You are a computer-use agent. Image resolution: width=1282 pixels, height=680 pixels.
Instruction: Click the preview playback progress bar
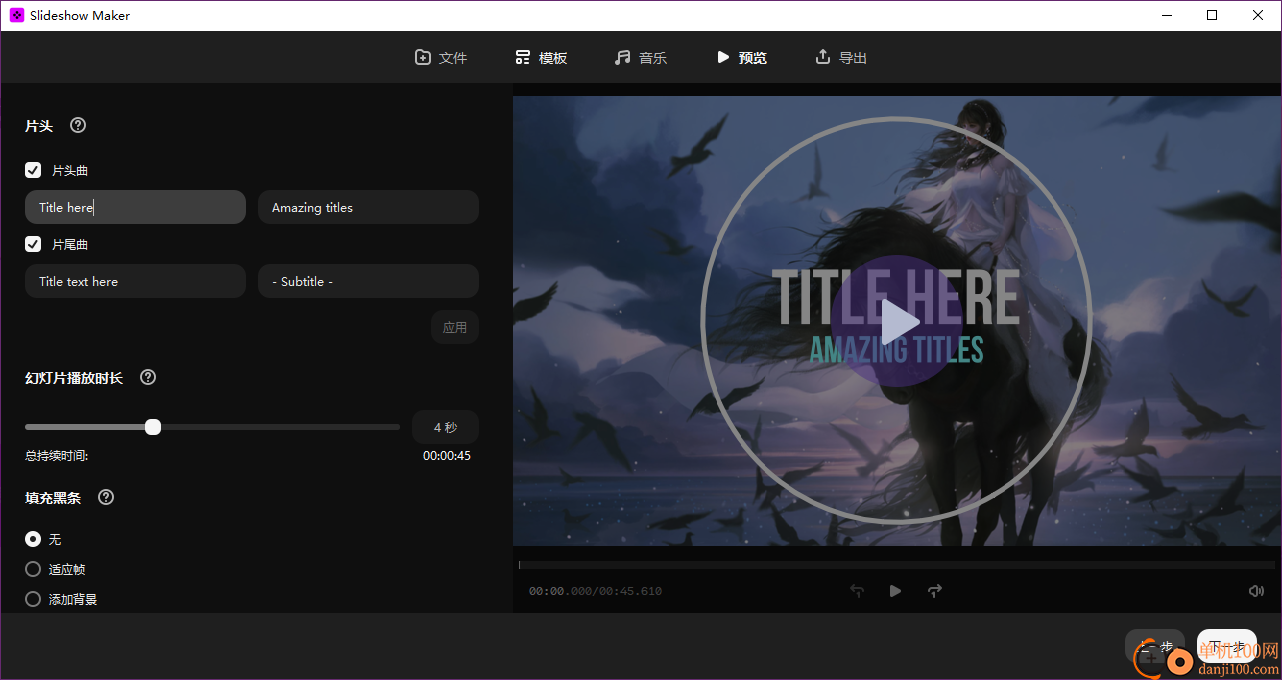[x=897, y=565]
